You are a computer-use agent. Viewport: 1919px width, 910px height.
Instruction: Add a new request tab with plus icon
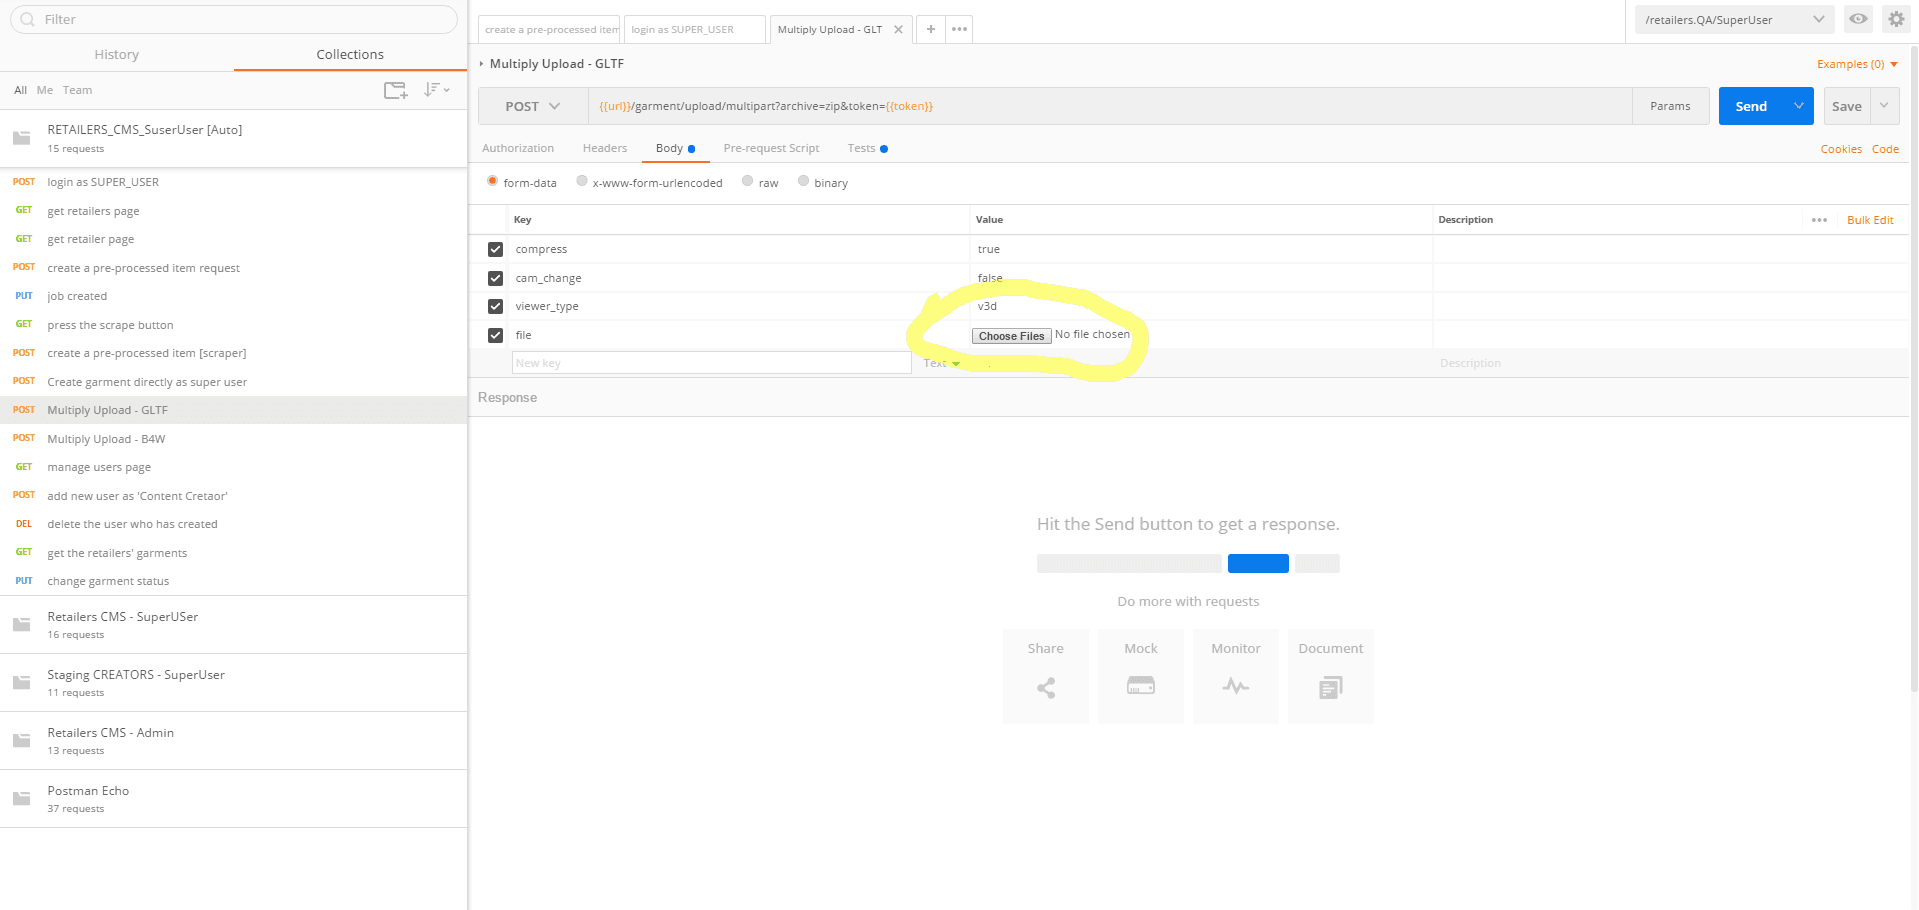coord(930,29)
